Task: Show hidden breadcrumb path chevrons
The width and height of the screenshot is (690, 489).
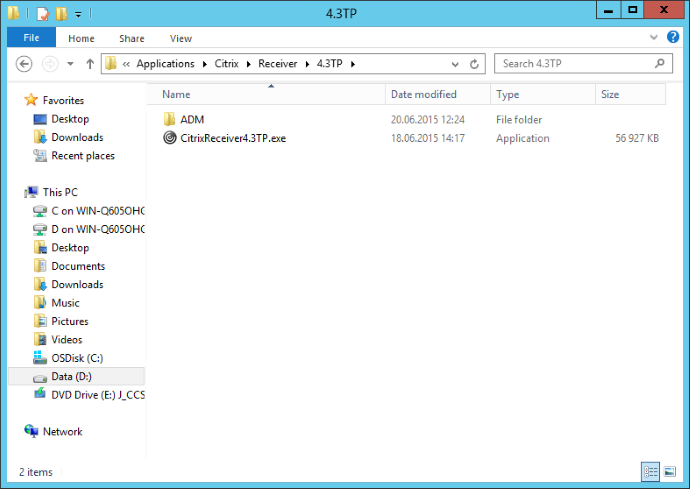Action: (126, 64)
